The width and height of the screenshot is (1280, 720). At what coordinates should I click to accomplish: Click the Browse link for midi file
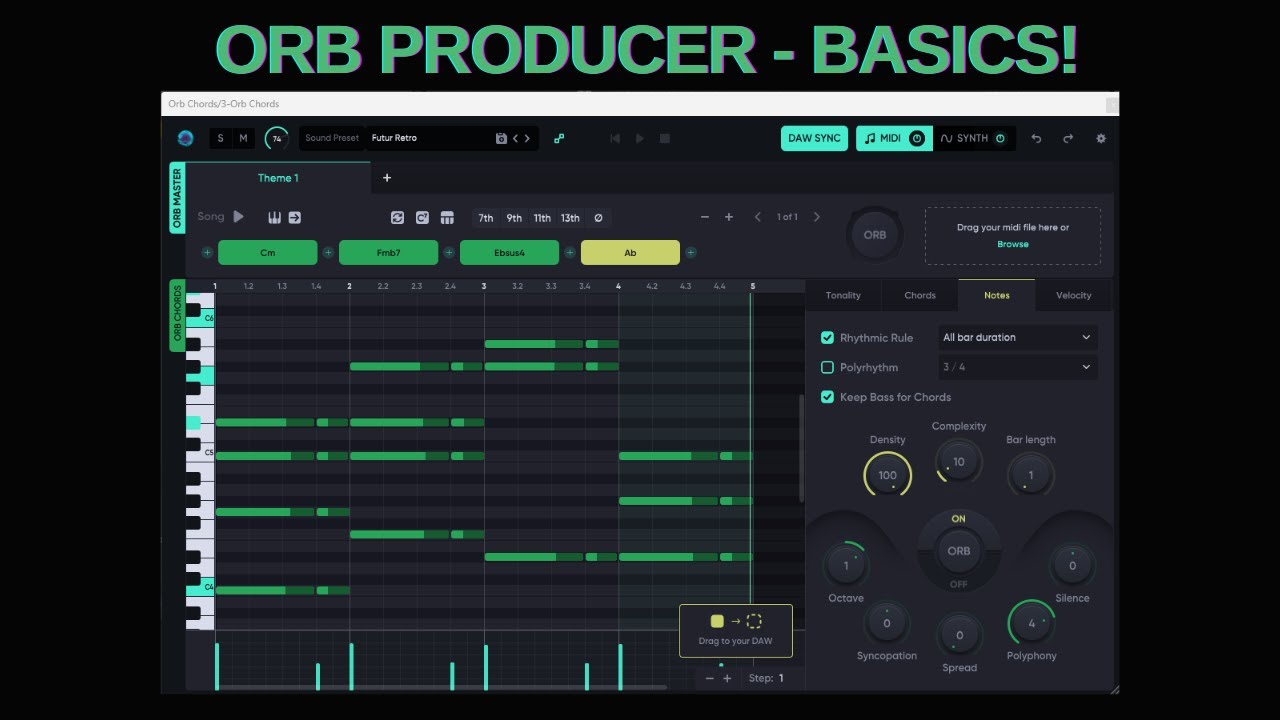(1012, 244)
